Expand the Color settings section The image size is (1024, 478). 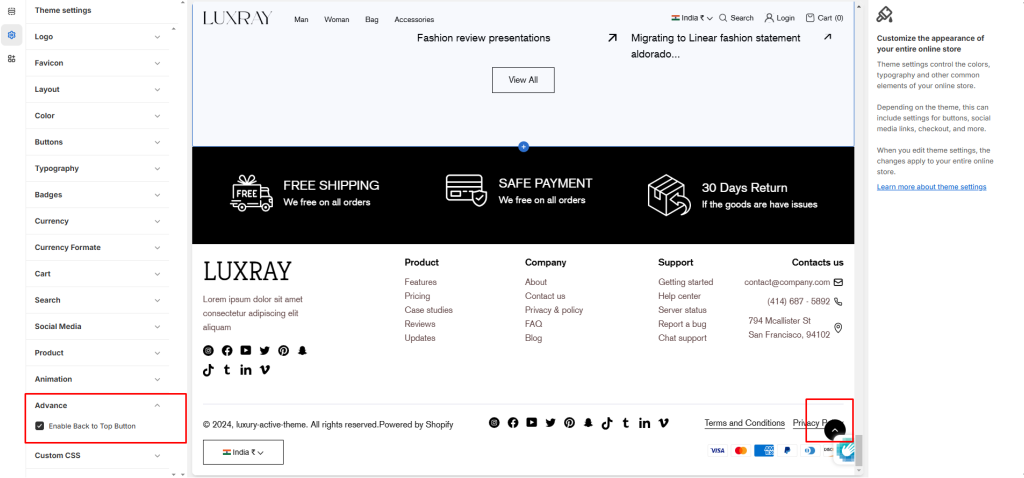tap(97, 116)
